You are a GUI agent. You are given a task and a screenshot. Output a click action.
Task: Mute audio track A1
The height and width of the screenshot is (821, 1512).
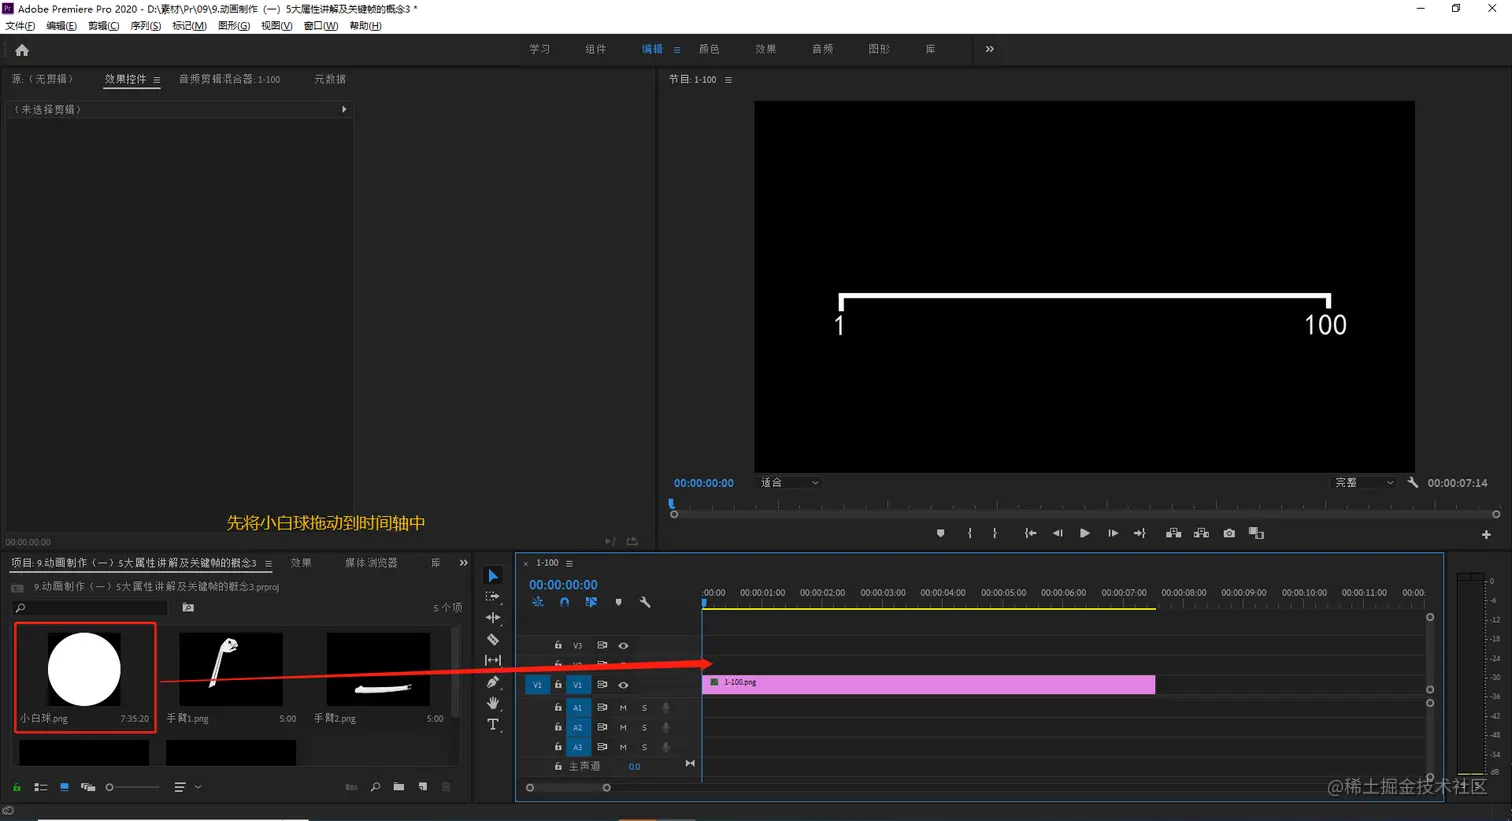pos(623,708)
